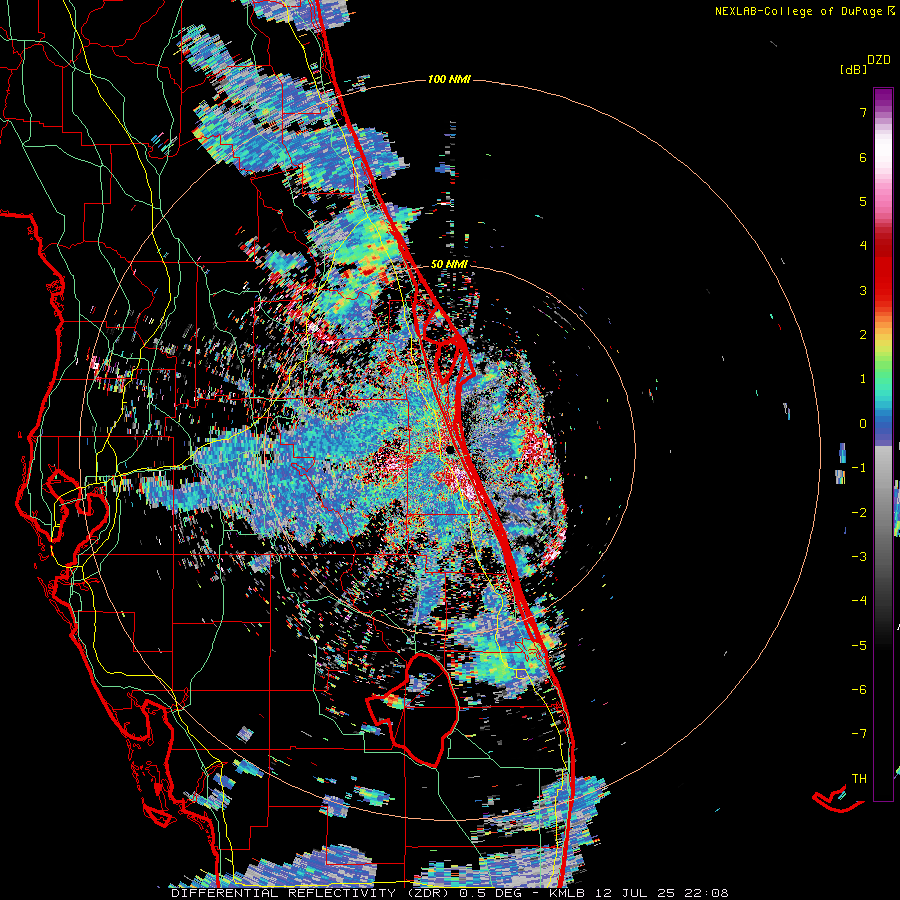
Task: Click the black radar site dot at KMLB
Action: [451, 449]
